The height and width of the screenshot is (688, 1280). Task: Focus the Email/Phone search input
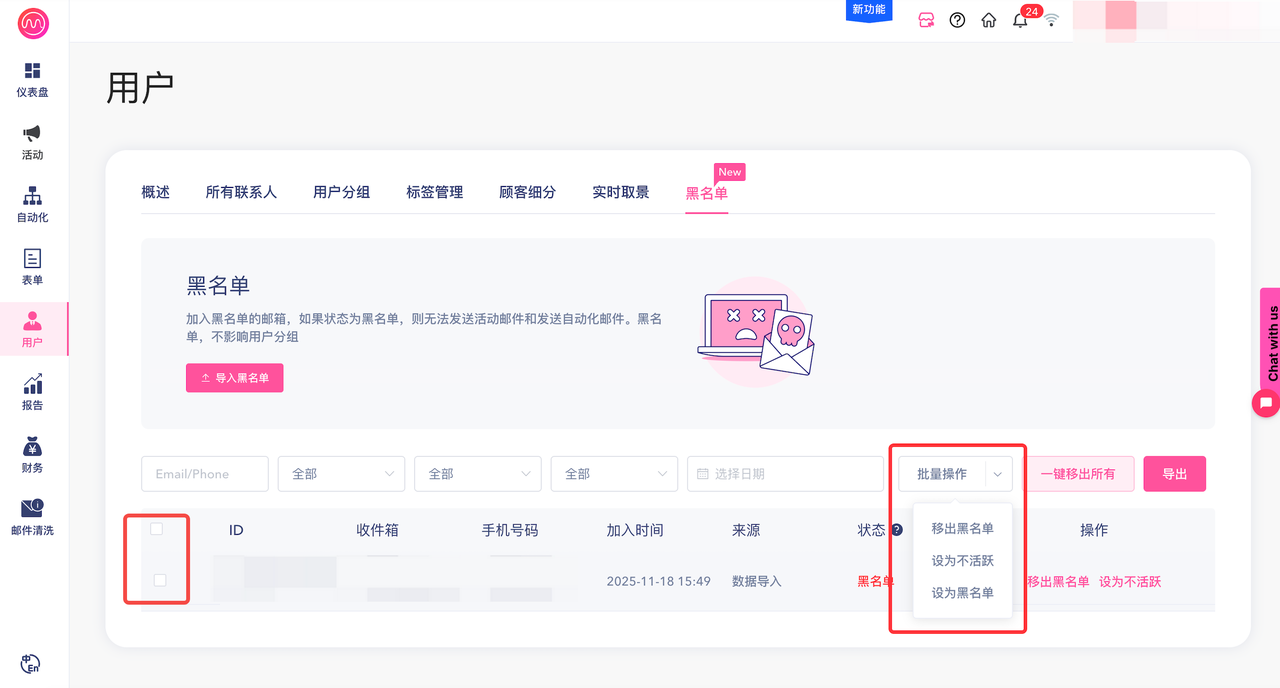pos(205,474)
